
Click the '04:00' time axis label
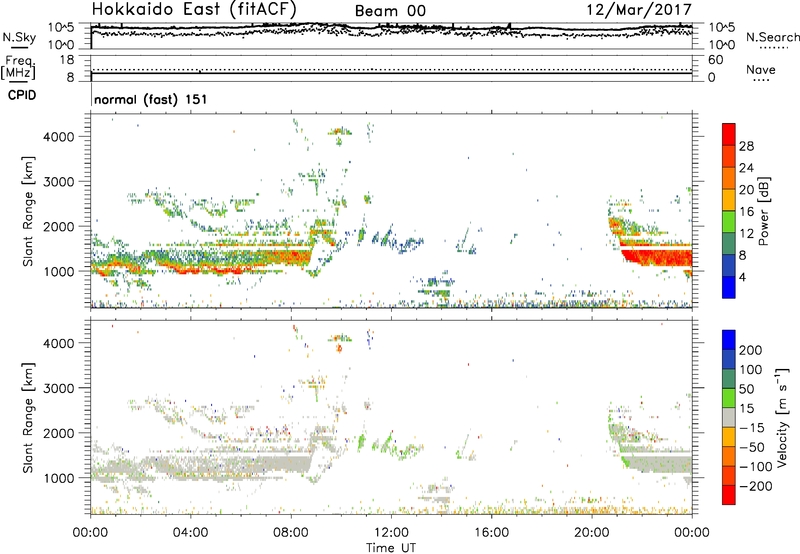[190, 533]
